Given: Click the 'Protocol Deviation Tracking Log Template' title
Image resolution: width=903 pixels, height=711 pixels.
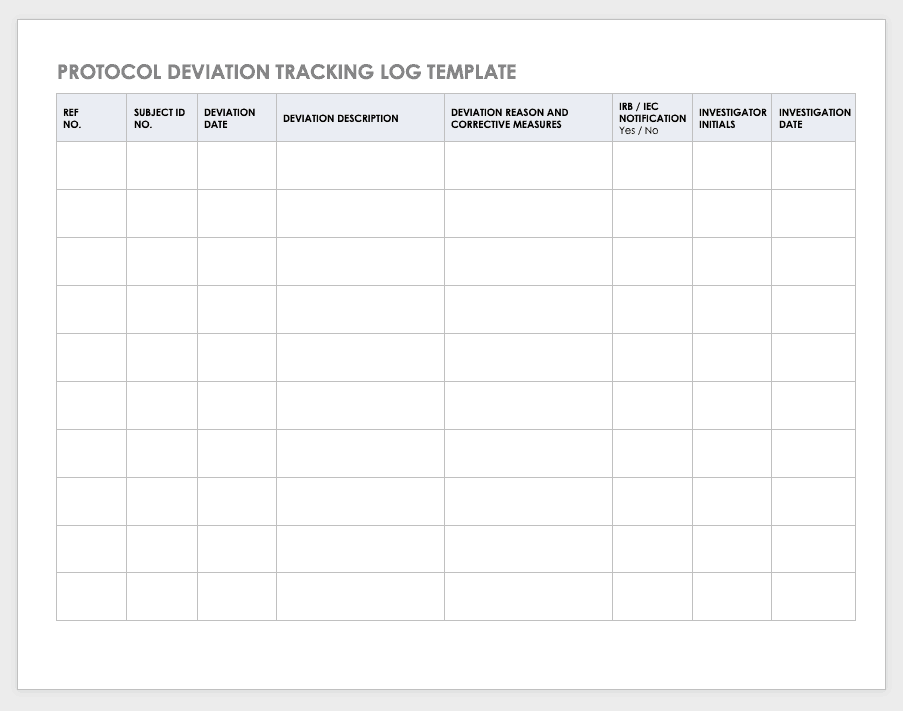Looking at the screenshot, I should pyautogui.click(x=287, y=72).
